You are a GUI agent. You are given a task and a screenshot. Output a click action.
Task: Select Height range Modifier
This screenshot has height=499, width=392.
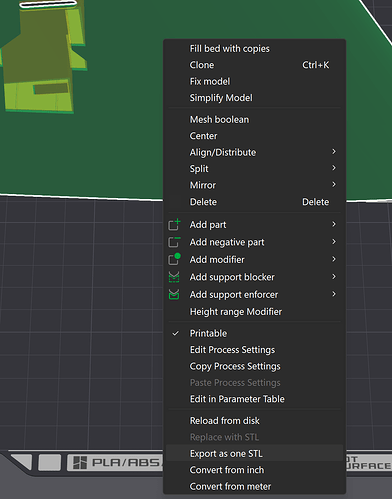coord(255,312)
